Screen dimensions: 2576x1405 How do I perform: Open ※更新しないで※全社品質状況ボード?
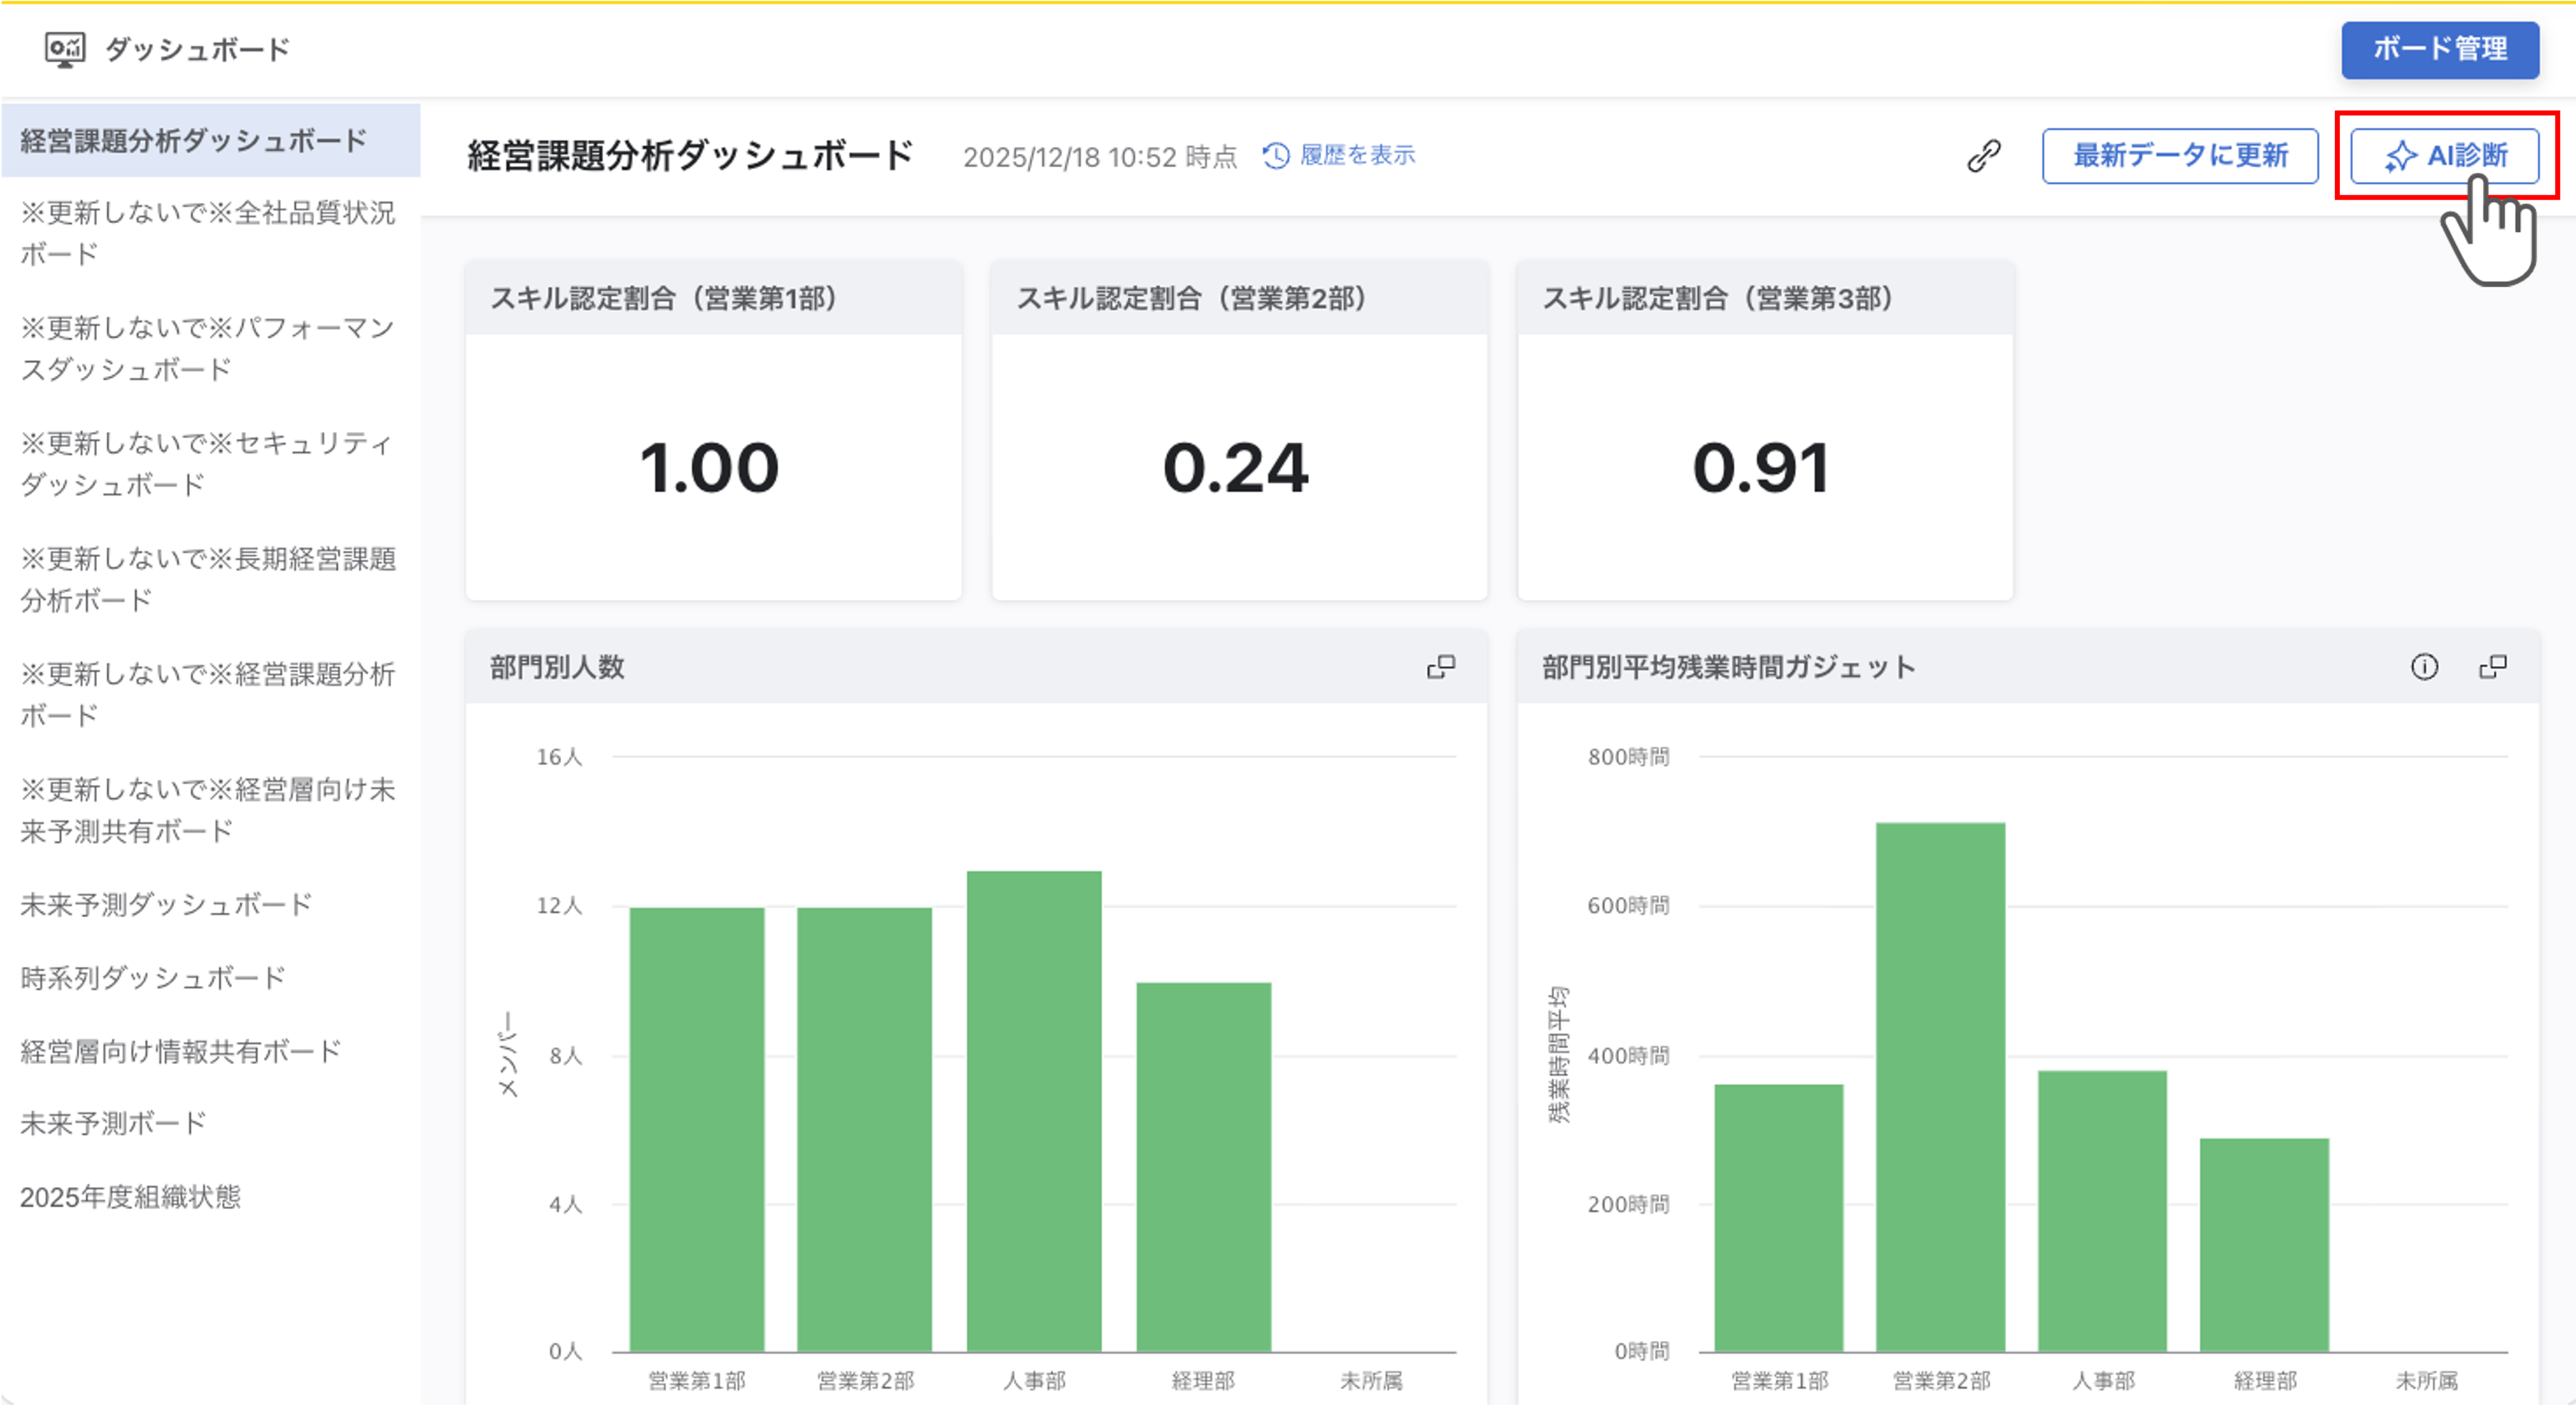[207, 233]
